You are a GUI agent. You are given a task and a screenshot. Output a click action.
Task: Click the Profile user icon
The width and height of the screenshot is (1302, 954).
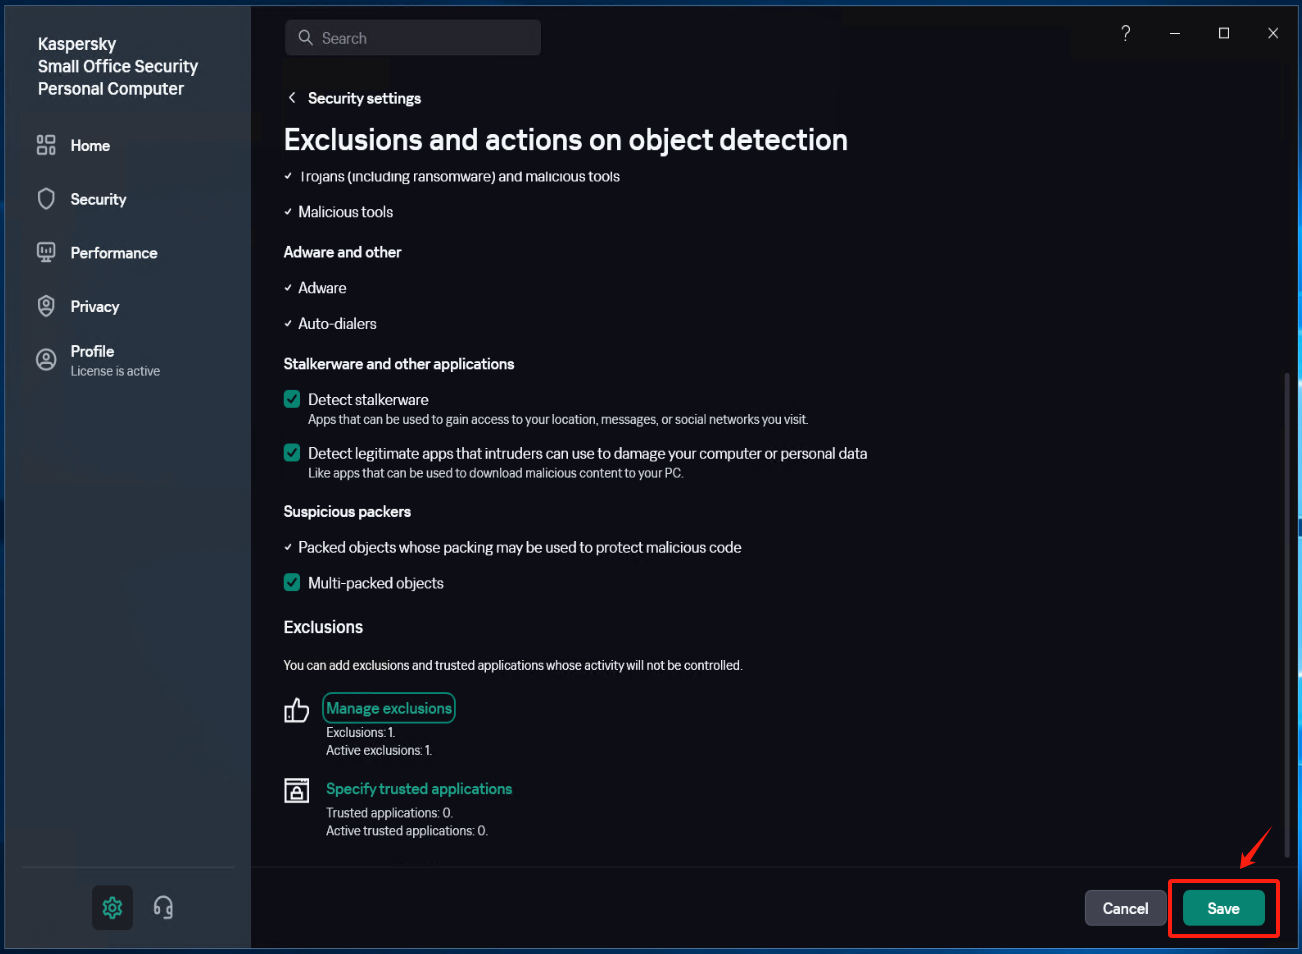coord(46,360)
